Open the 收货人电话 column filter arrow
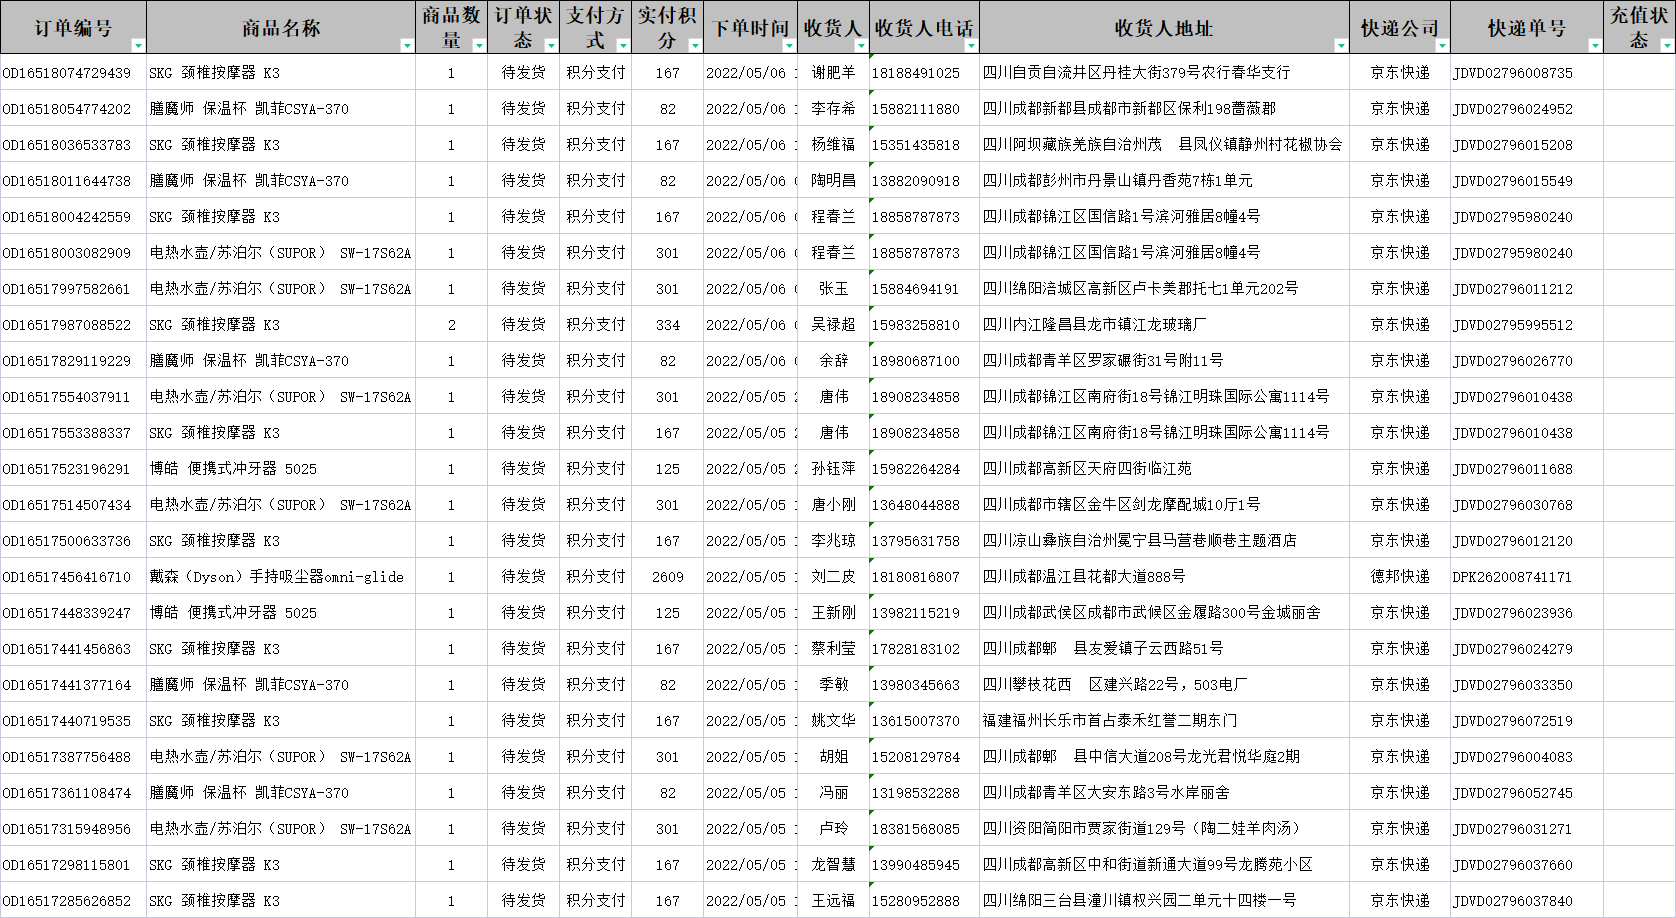The image size is (1676, 918). pos(971,46)
